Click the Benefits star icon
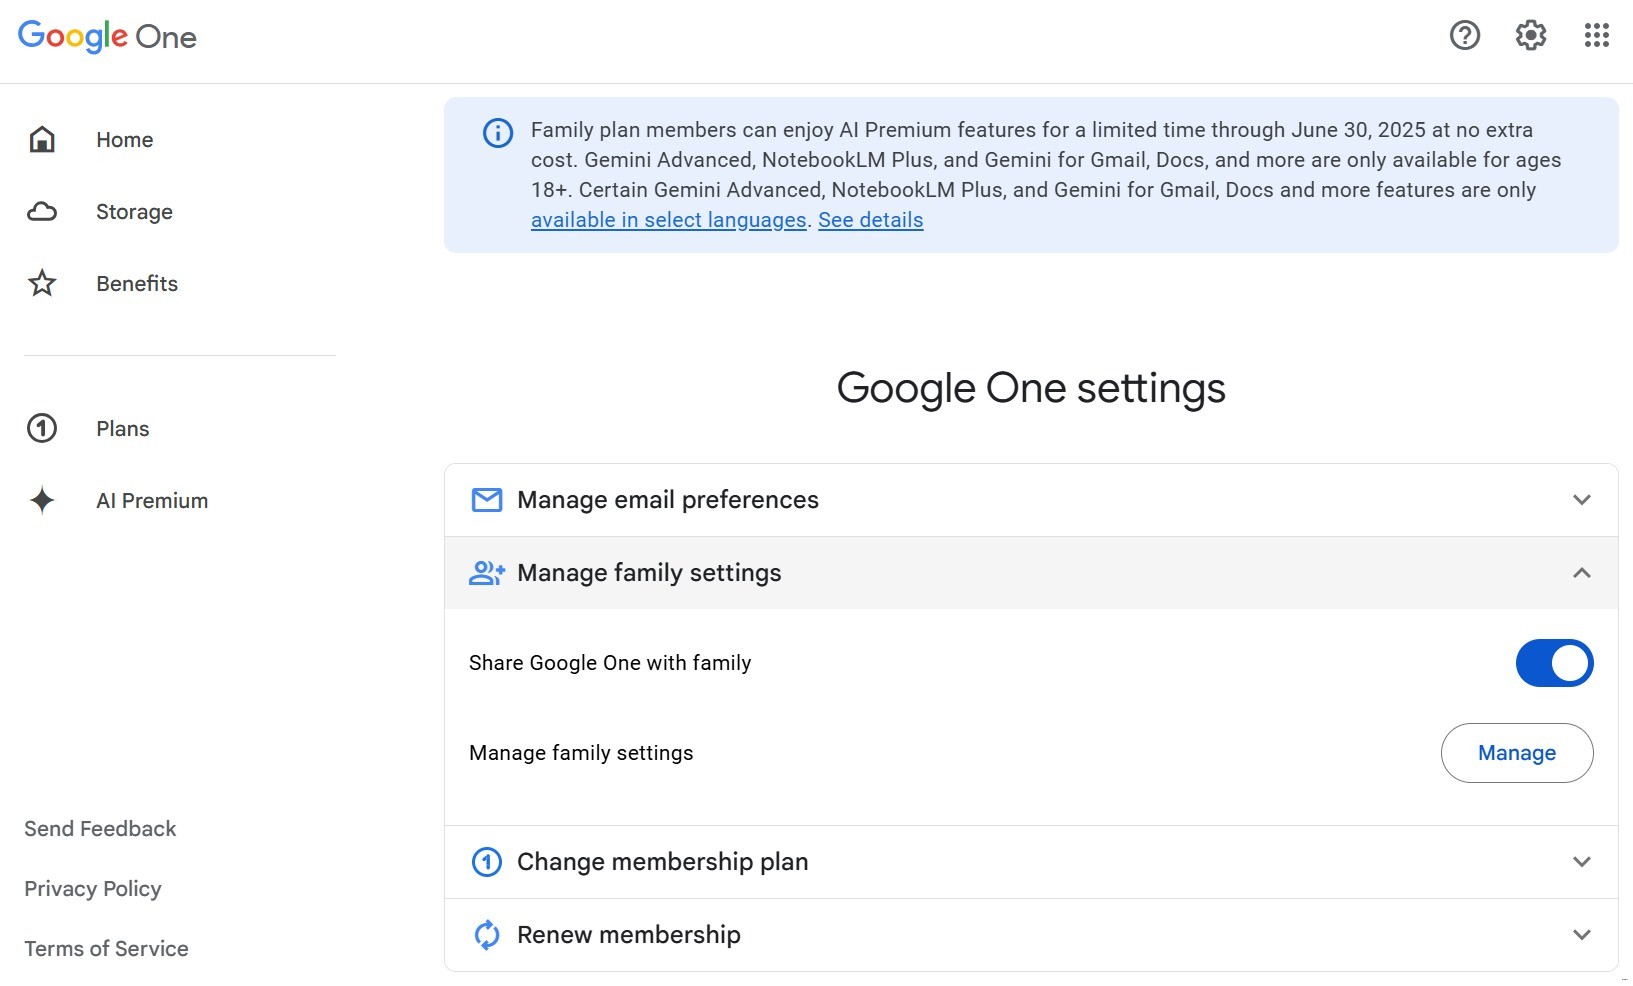 42,284
